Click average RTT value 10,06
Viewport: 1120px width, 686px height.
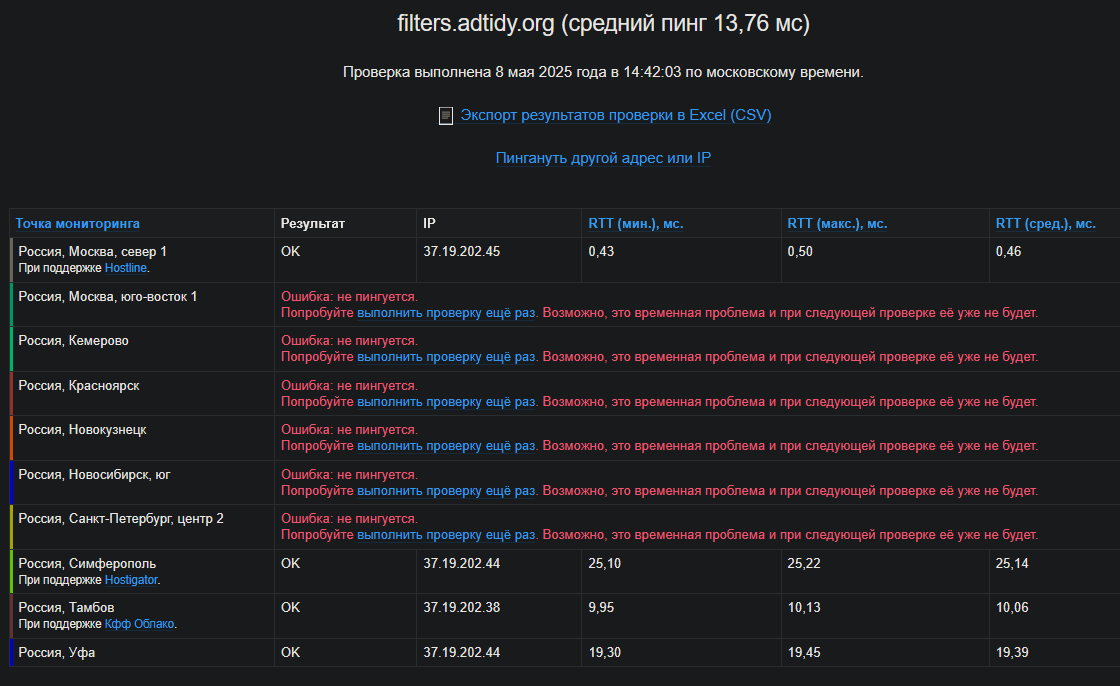click(1012, 607)
